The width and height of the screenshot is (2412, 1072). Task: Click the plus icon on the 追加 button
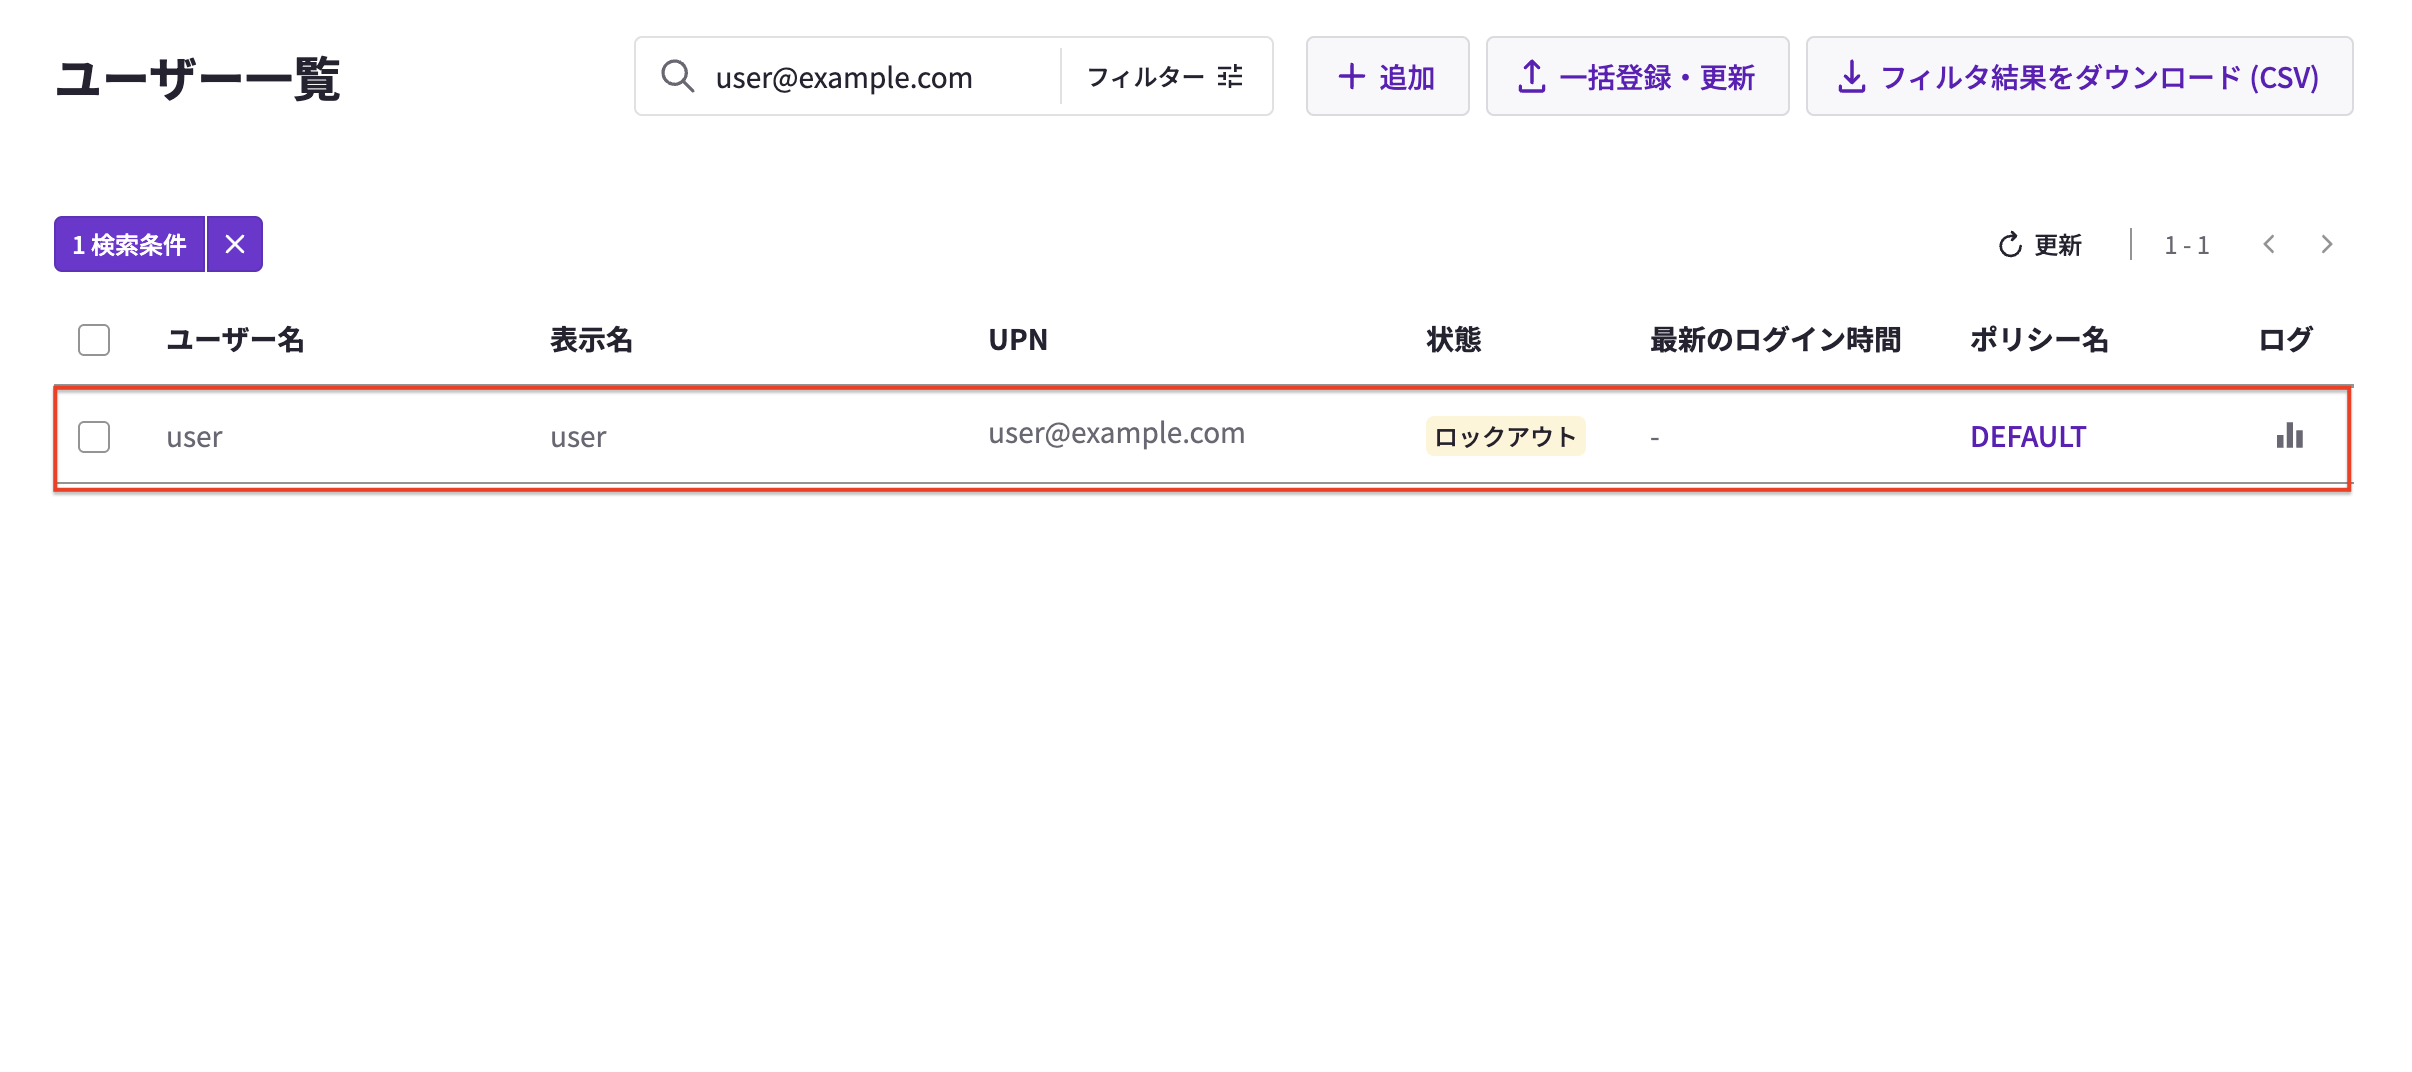pos(1352,76)
